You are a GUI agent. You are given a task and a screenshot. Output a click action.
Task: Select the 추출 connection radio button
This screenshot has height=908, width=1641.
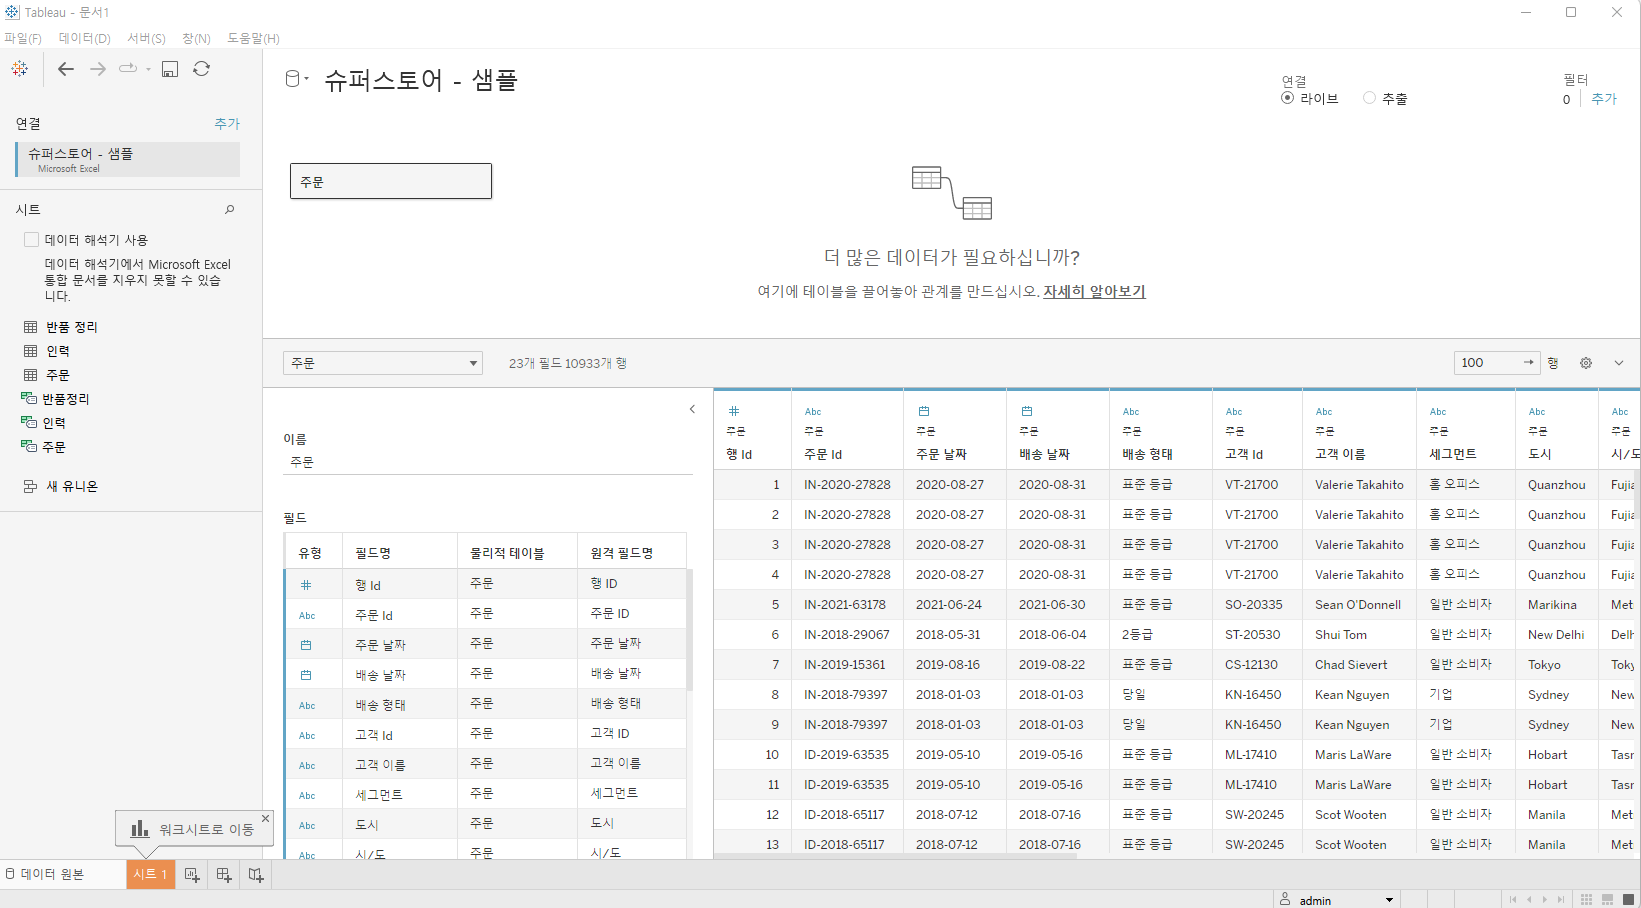[x=1370, y=98]
